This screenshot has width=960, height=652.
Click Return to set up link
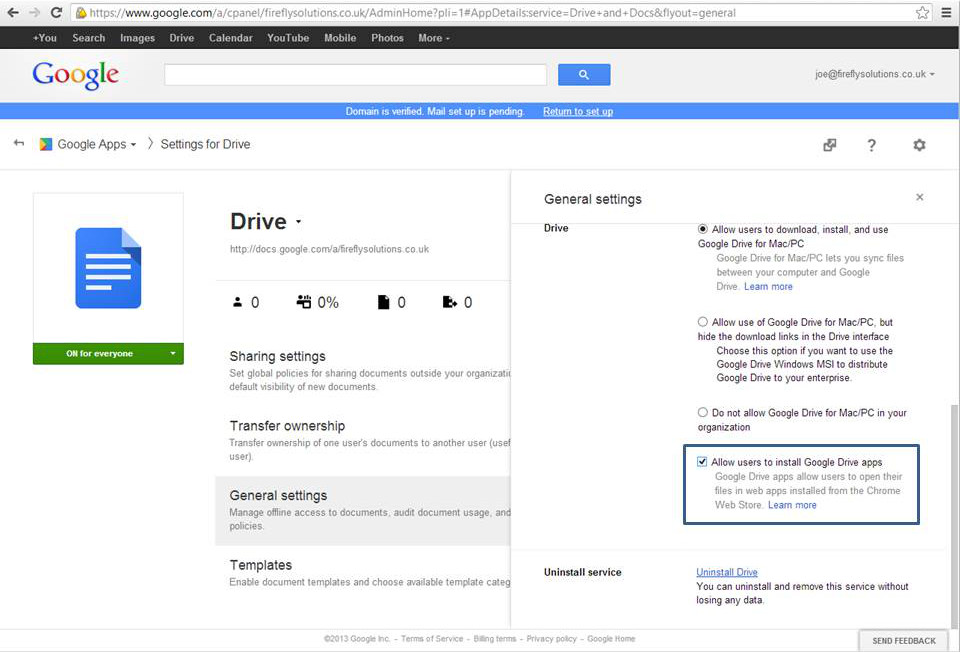(577, 112)
